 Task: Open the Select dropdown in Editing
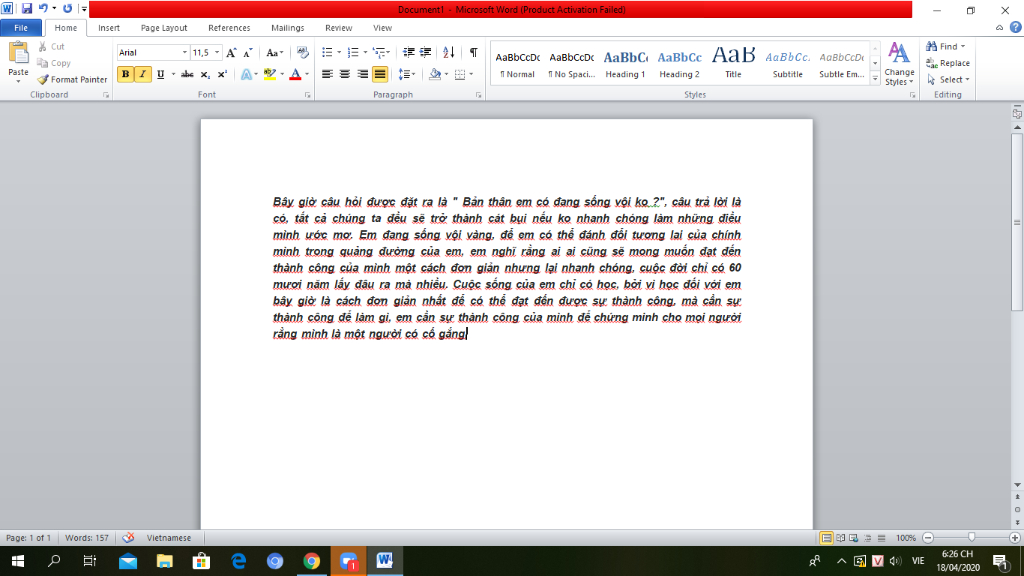(948, 80)
